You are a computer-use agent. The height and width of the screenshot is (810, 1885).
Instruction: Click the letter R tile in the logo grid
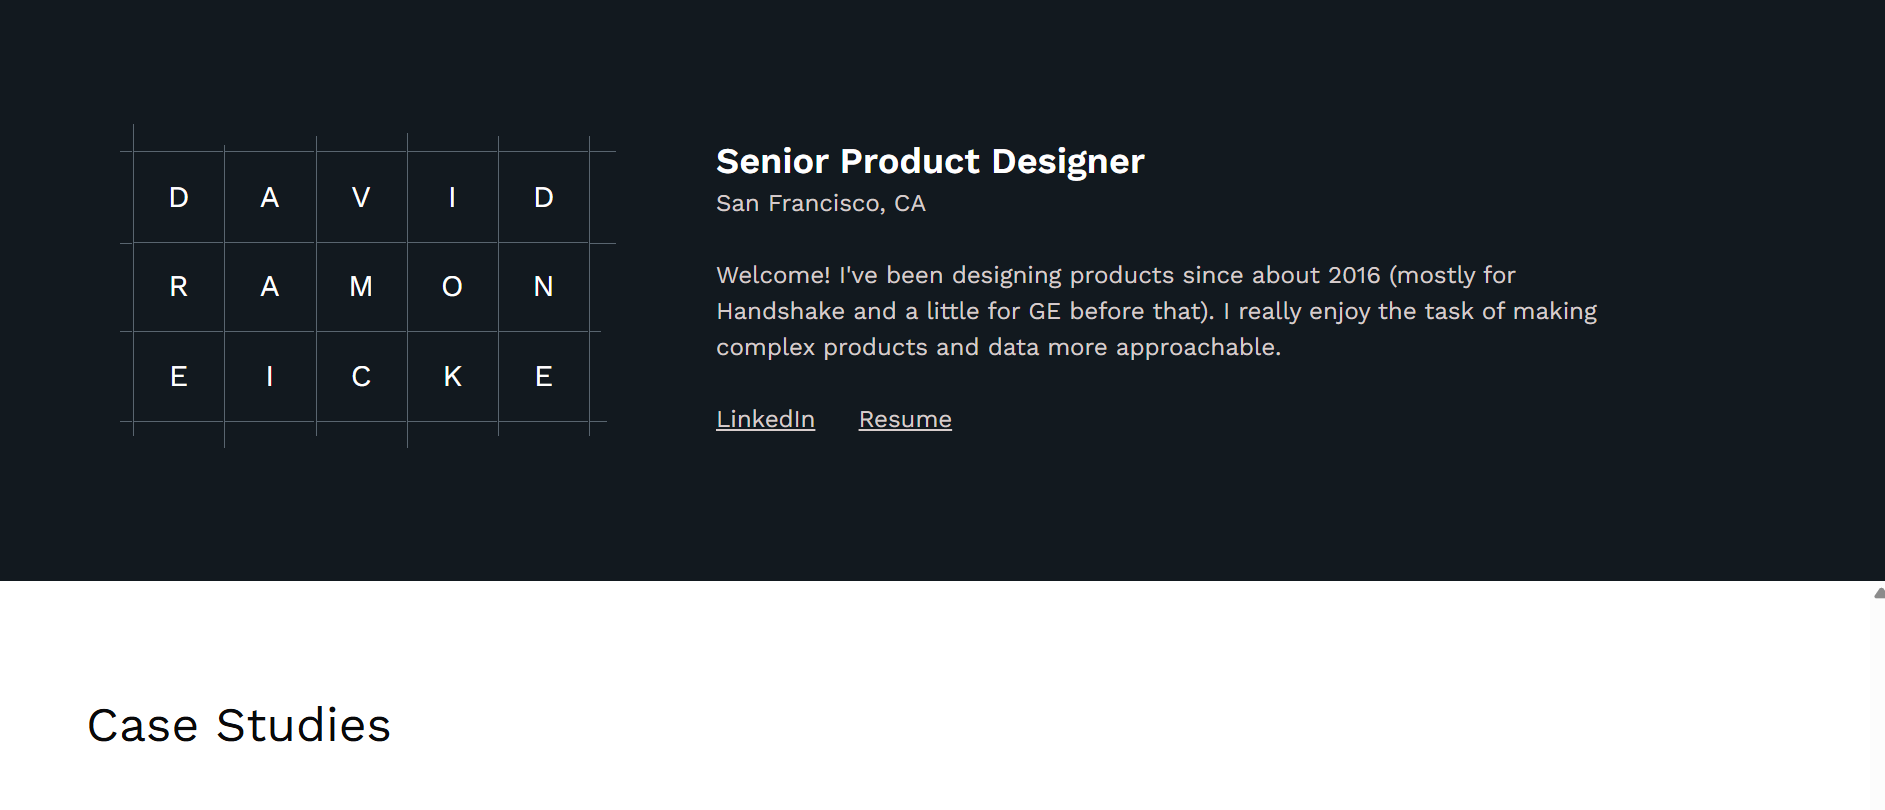coord(179,287)
